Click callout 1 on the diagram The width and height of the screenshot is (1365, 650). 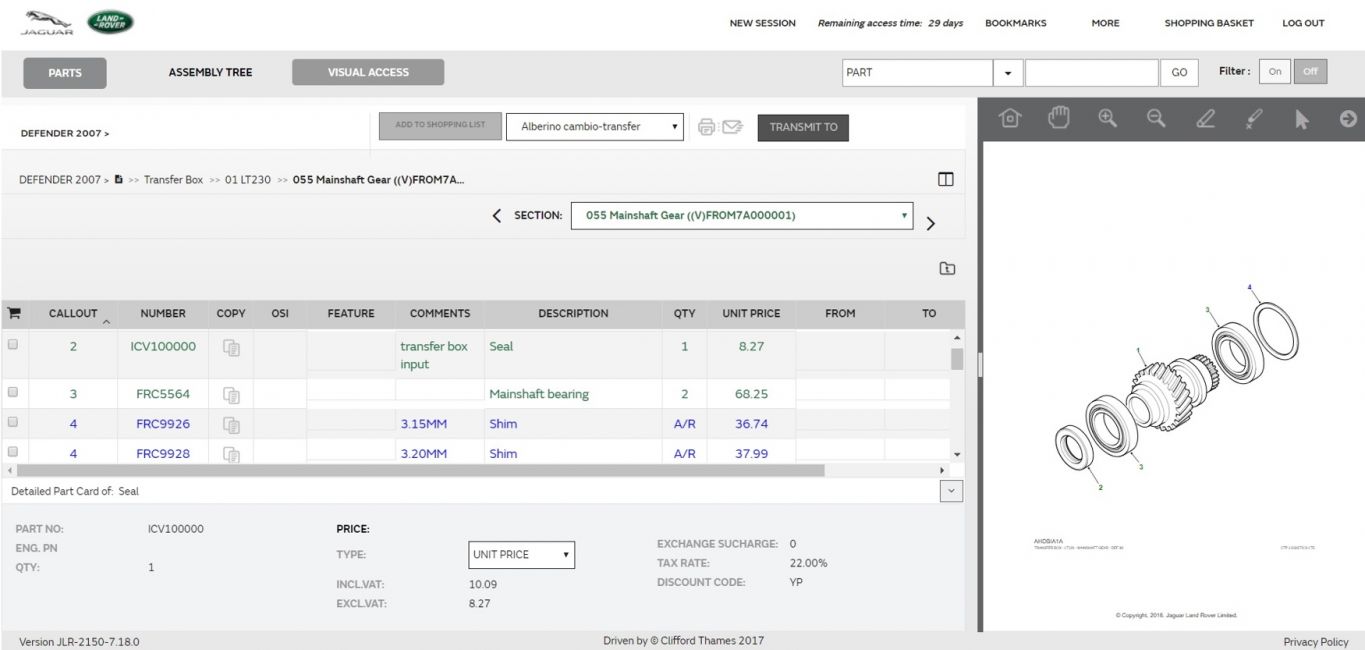1138,351
